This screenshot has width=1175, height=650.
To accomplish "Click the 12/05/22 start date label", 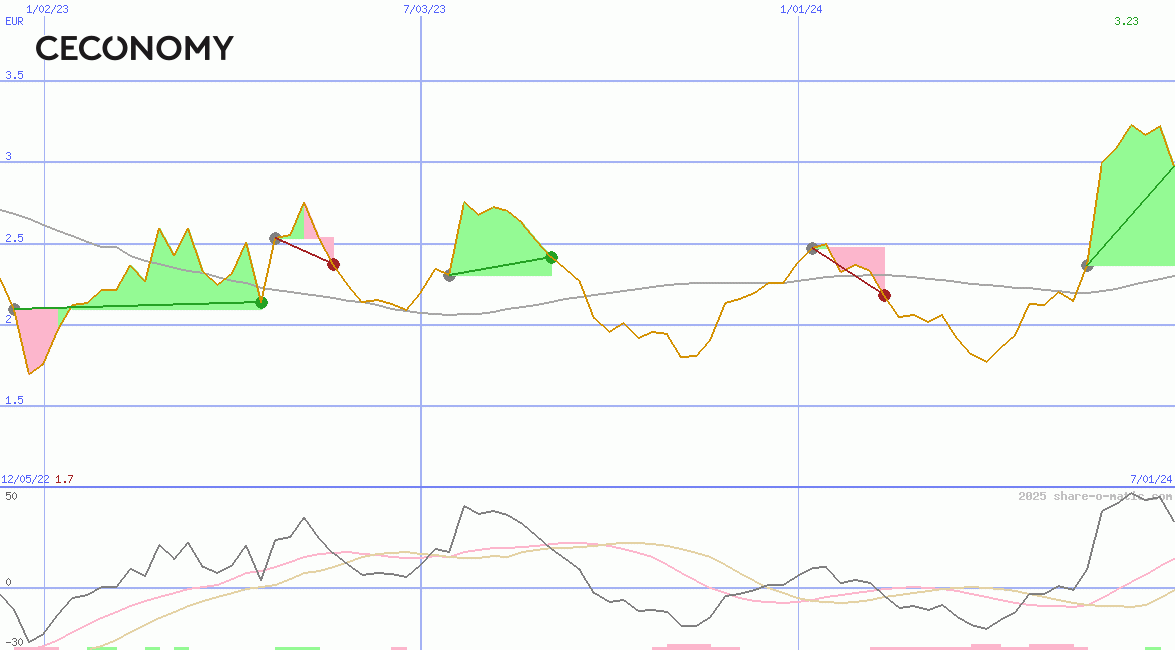I will pos(23,478).
